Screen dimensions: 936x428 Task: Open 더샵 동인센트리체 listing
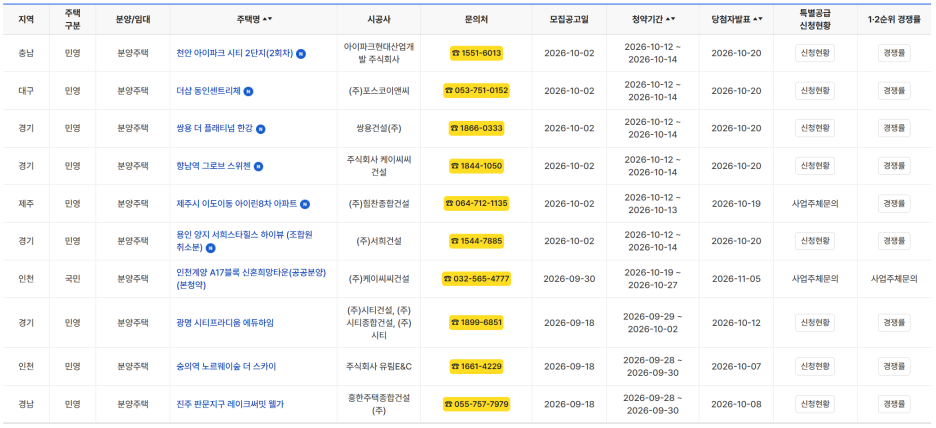pos(208,91)
